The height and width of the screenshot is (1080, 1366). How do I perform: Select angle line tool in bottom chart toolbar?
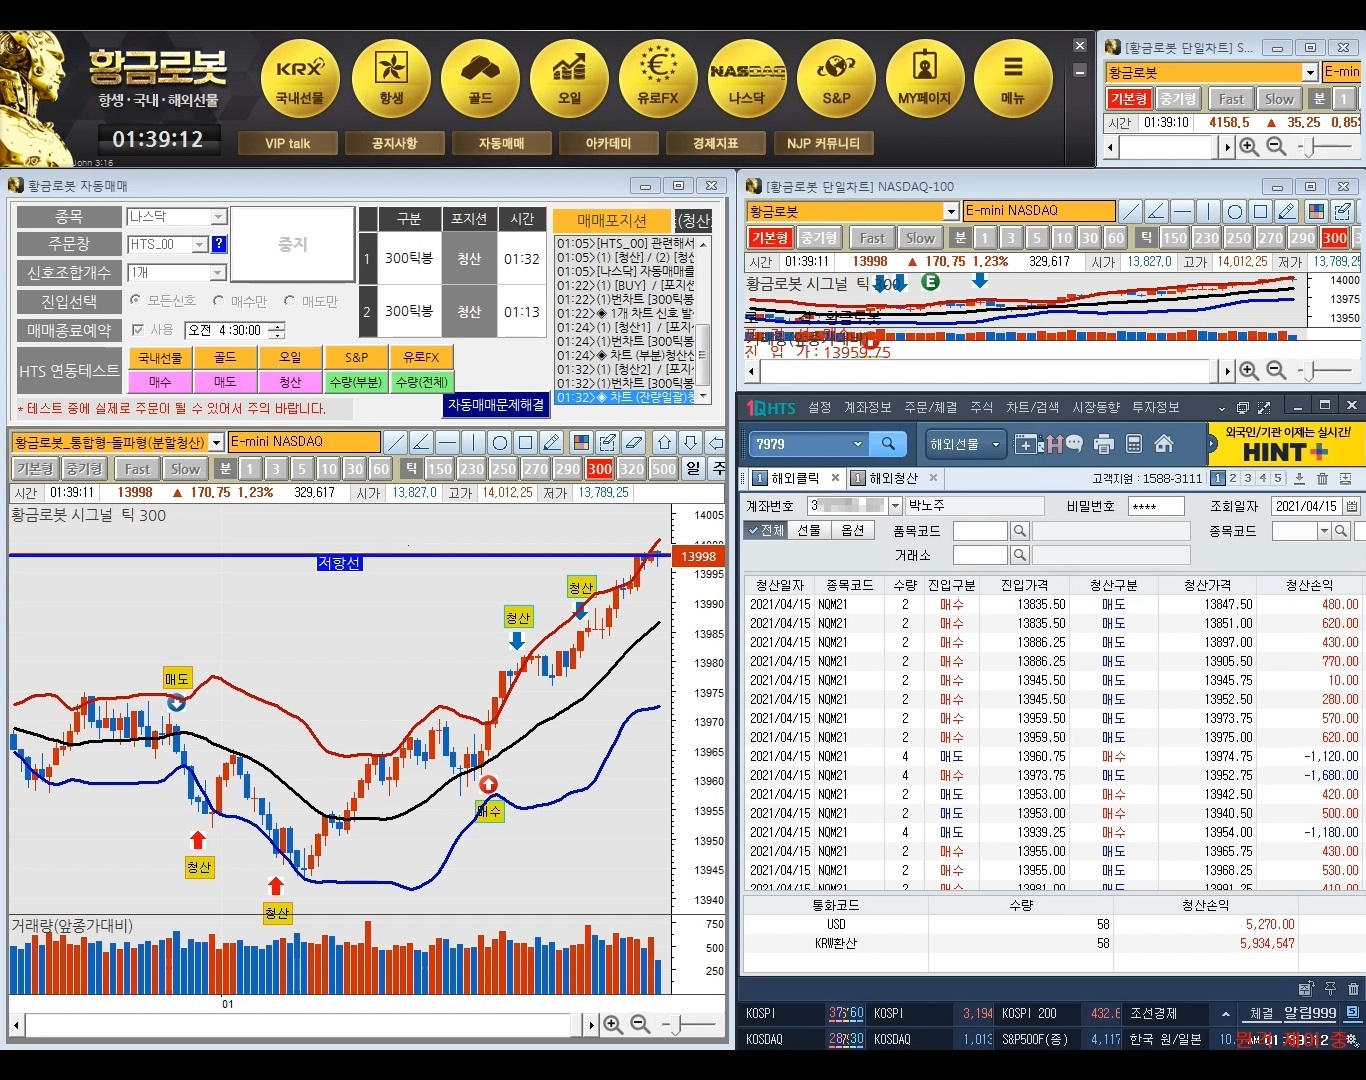(421, 442)
